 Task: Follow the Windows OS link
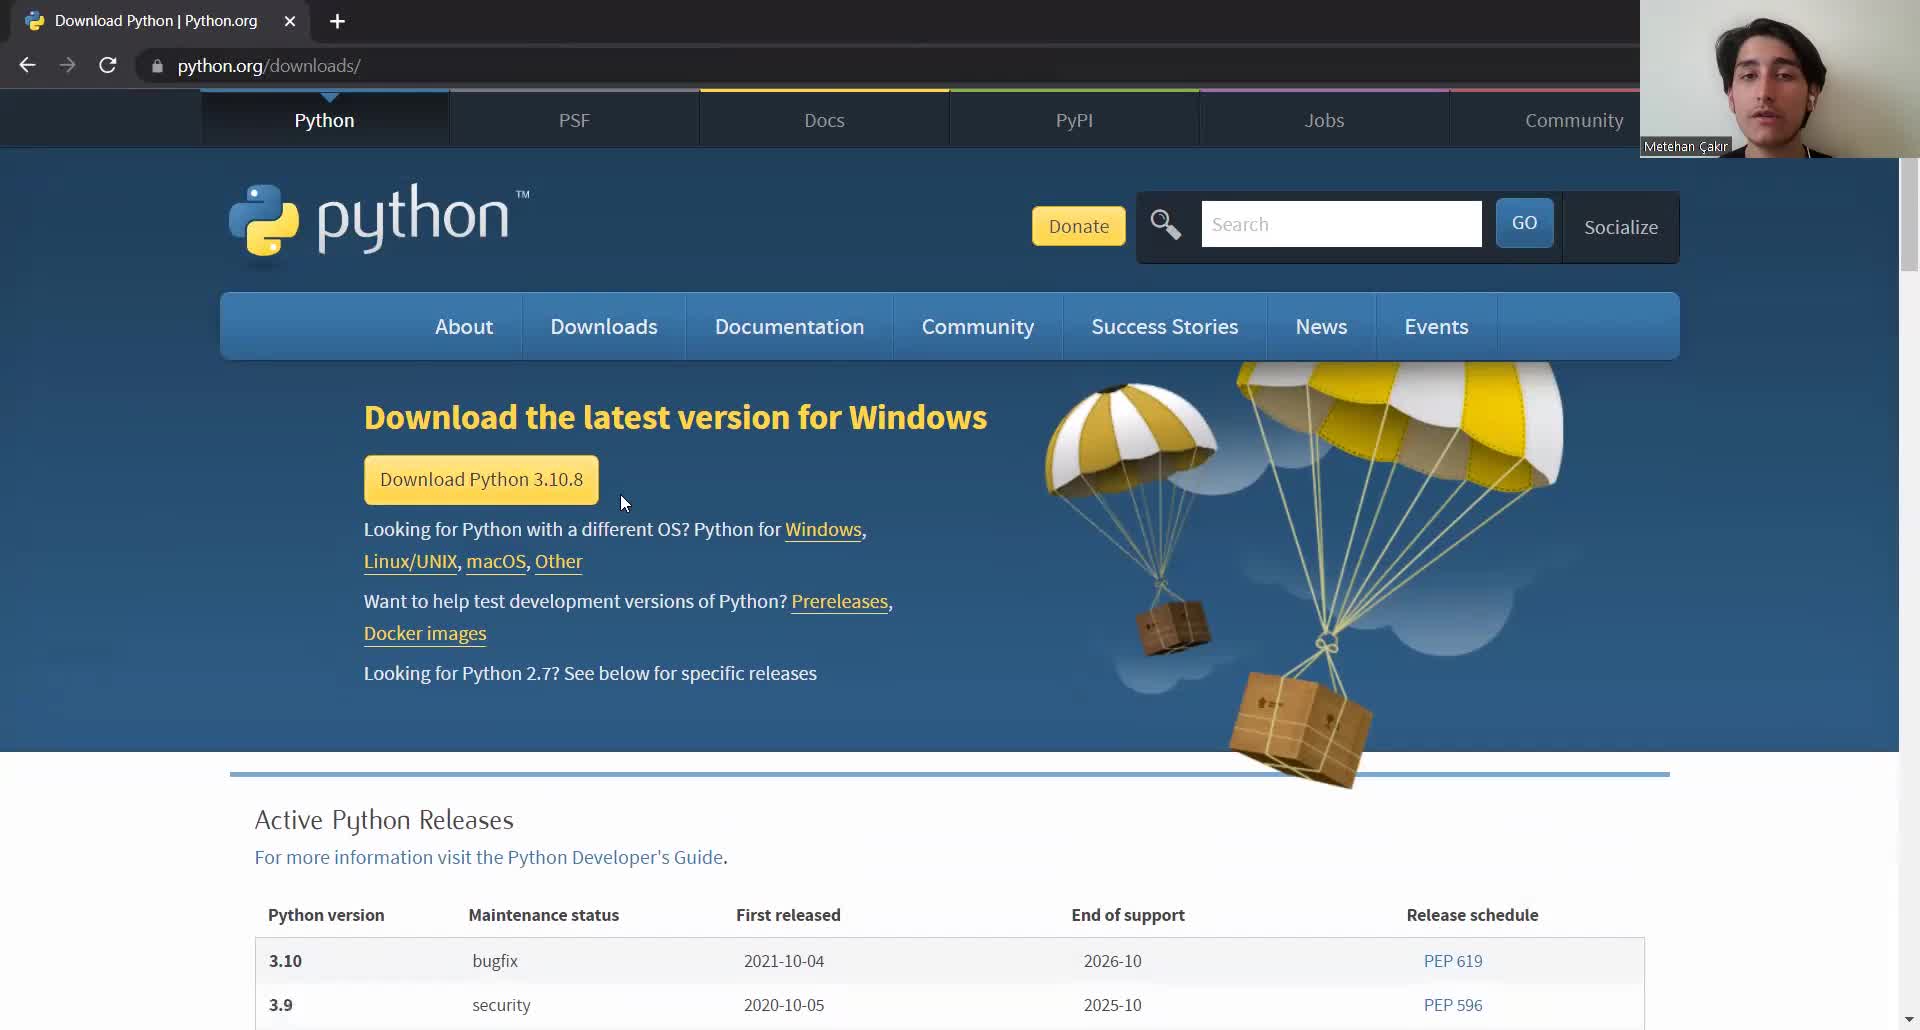click(x=823, y=530)
